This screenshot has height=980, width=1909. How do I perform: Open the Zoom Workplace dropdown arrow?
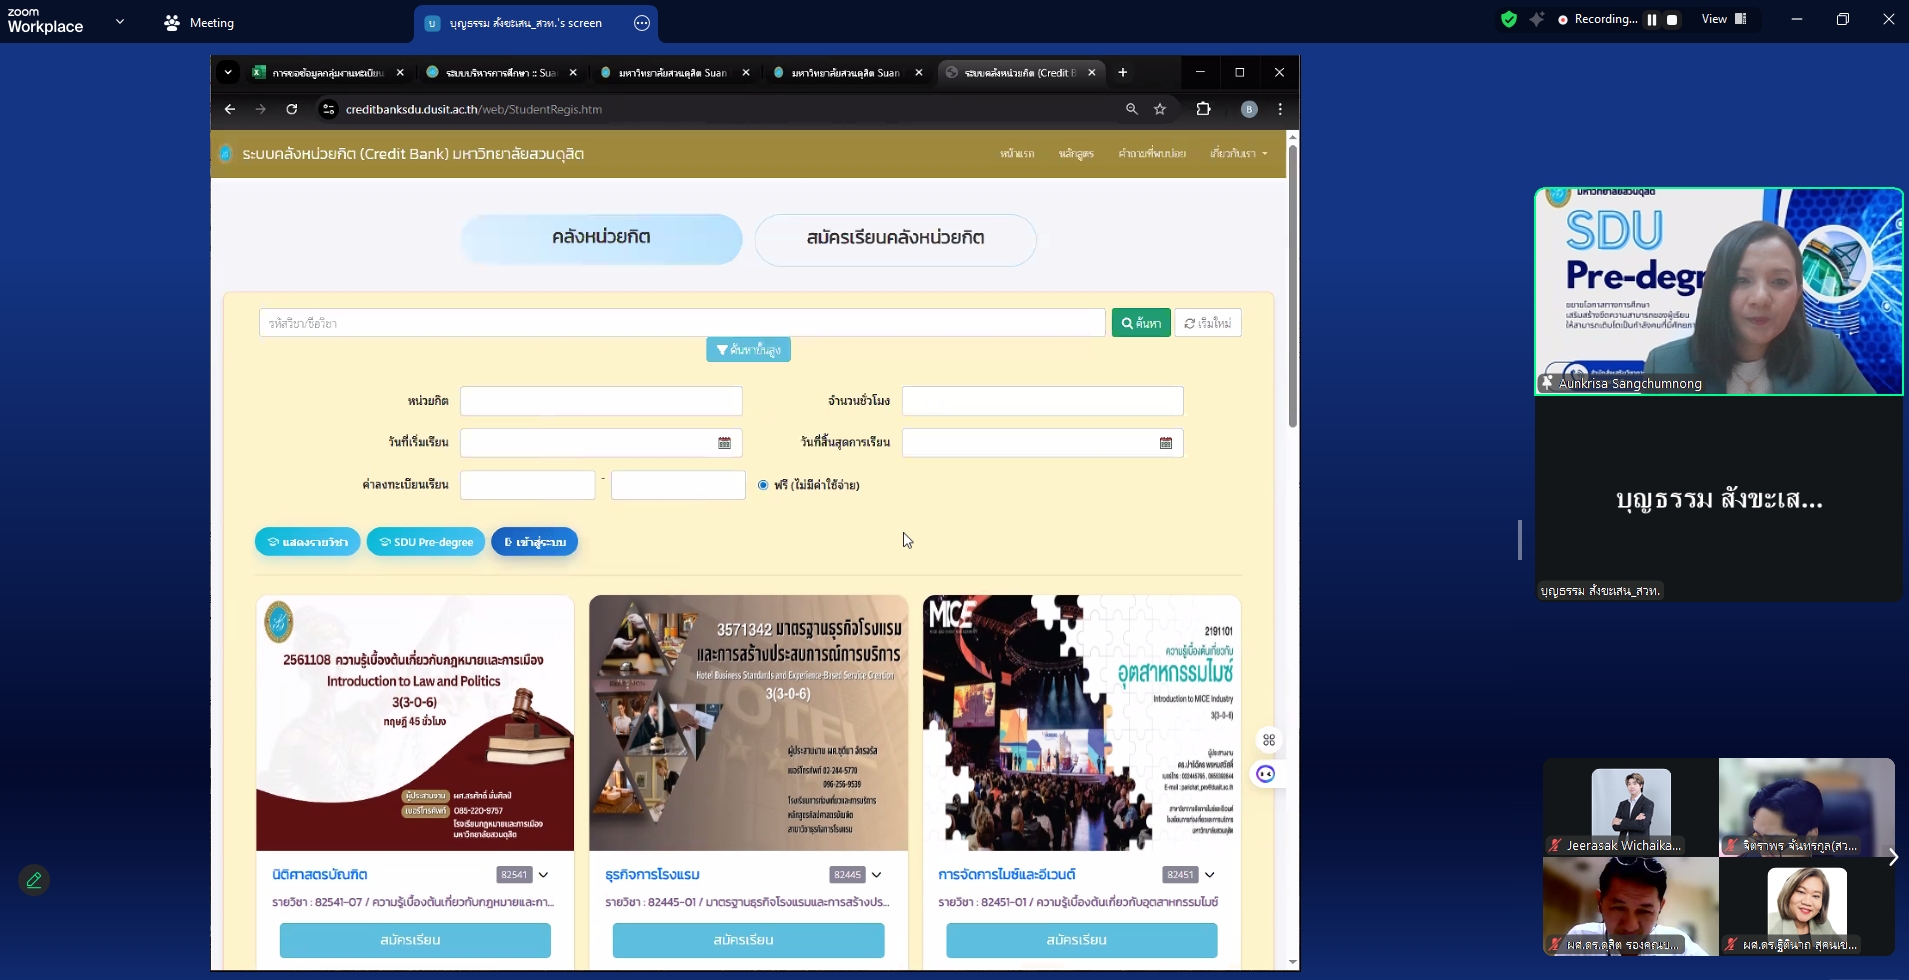coord(120,21)
